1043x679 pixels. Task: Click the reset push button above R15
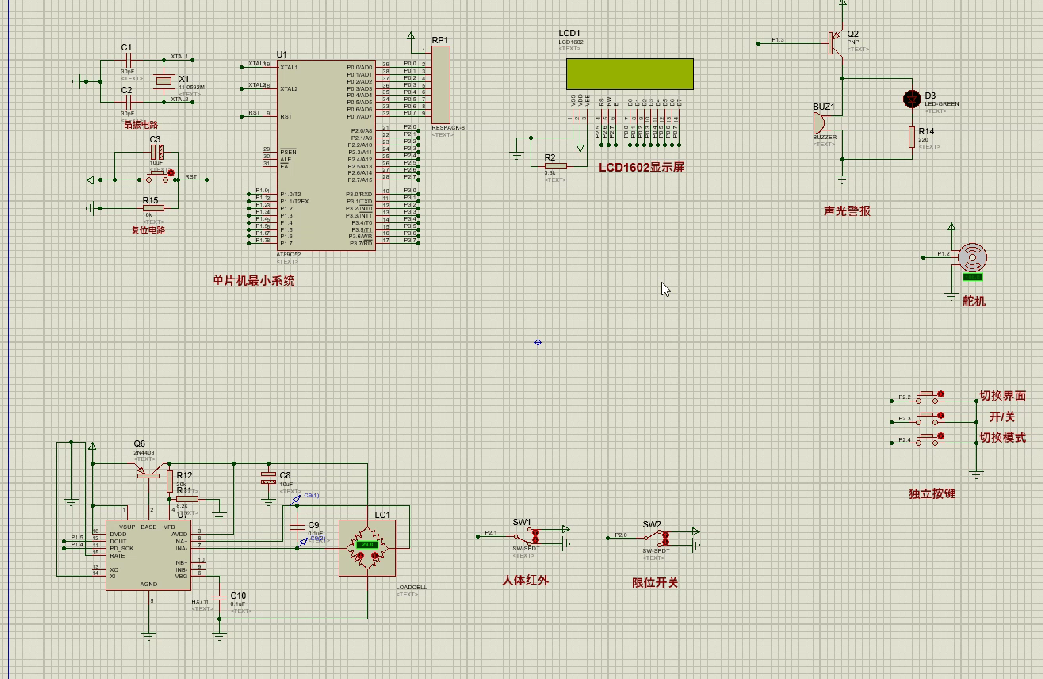160,176
